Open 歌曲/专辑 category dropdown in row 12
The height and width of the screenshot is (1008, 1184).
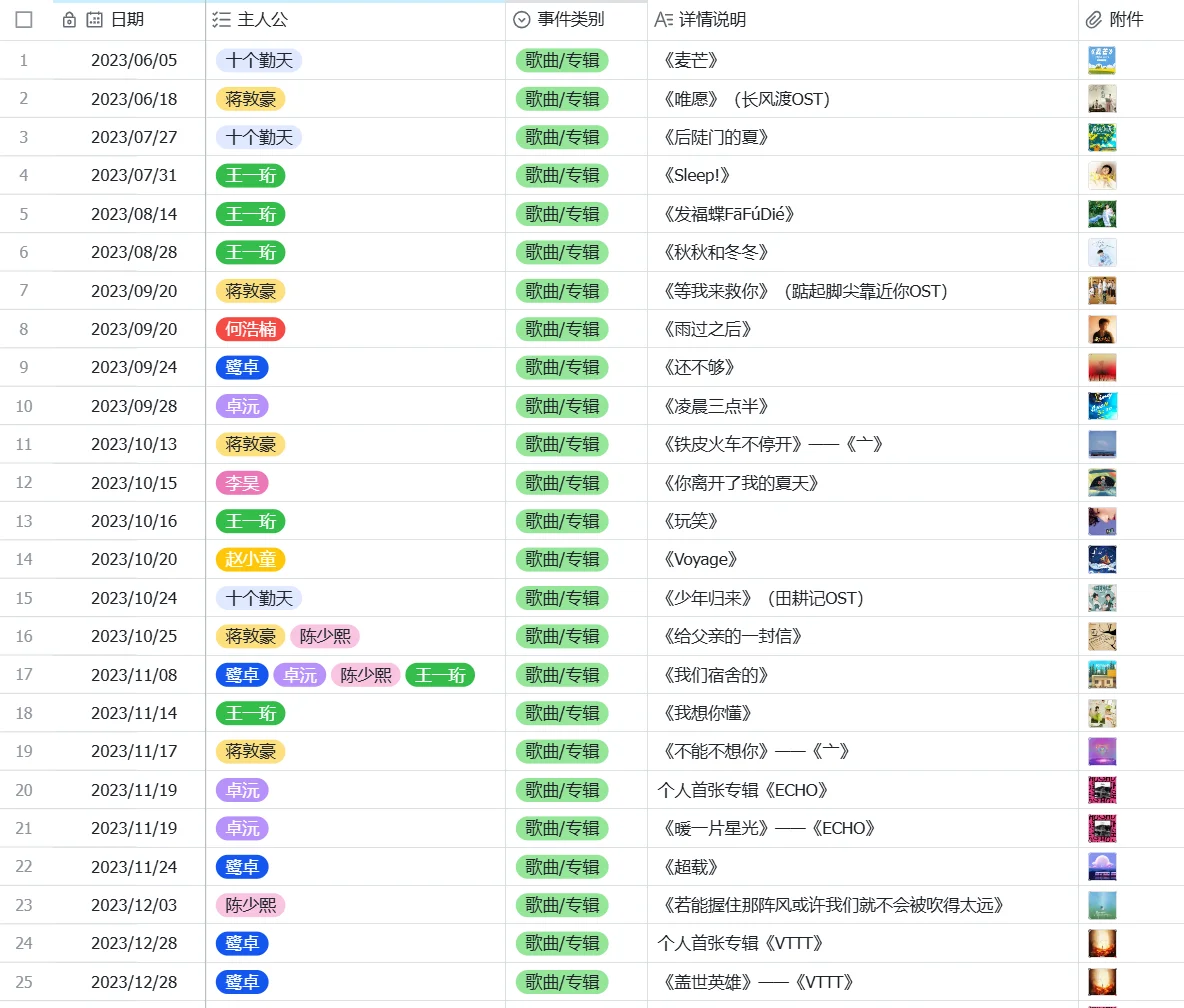562,482
